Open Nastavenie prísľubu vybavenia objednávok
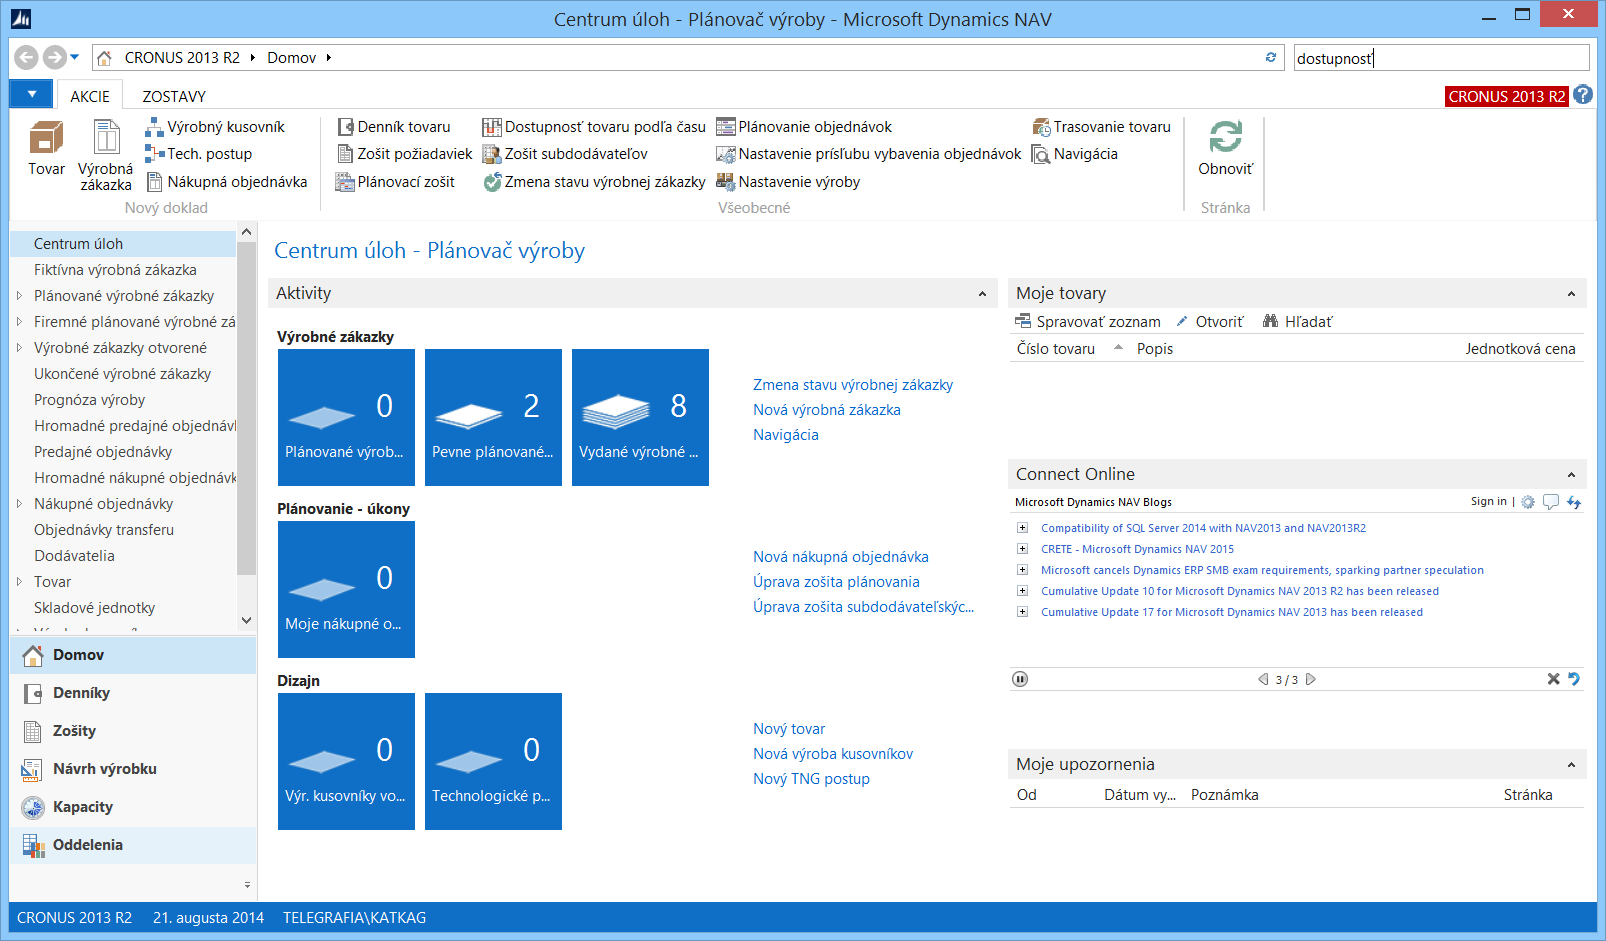Image resolution: width=1606 pixels, height=941 pixels. [869, 154]
